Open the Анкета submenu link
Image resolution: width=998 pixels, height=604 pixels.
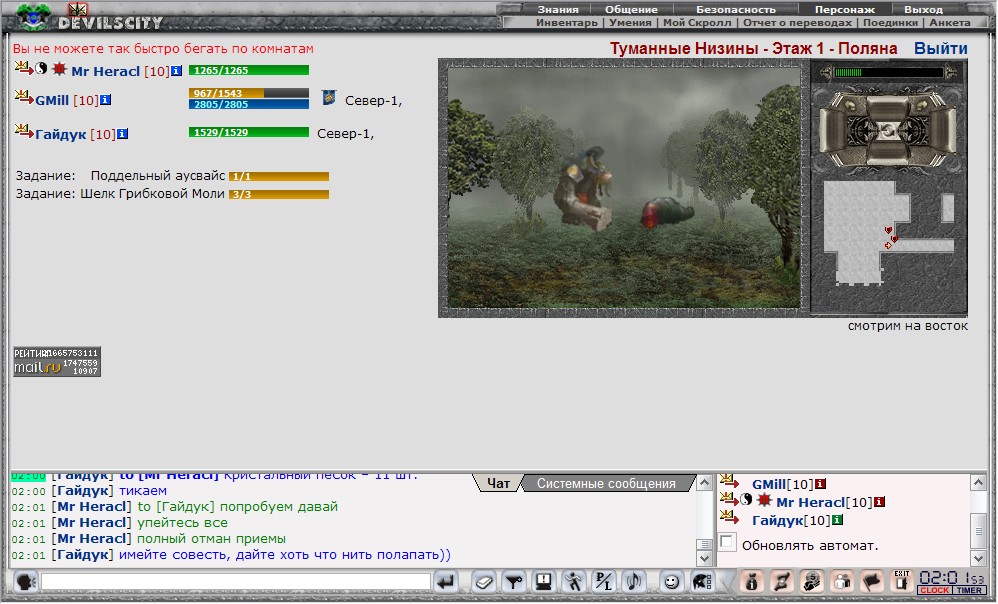[950, 22]
